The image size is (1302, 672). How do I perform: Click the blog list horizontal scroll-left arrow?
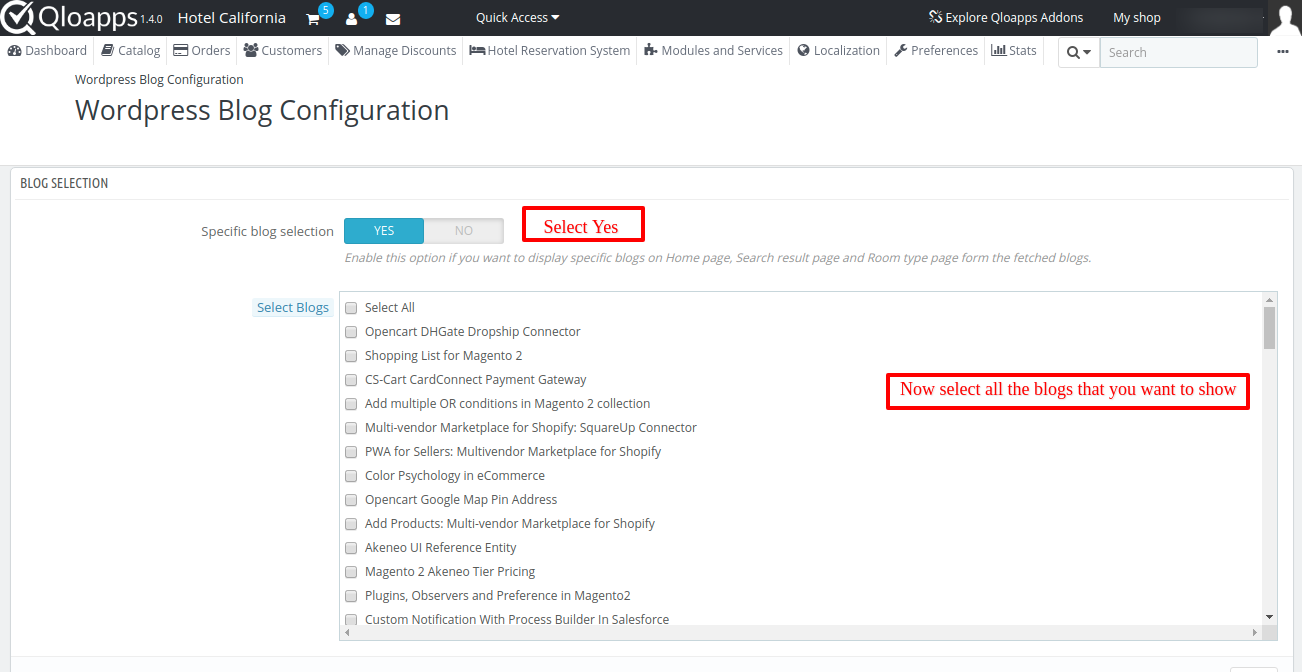click(x=347, y=632)
